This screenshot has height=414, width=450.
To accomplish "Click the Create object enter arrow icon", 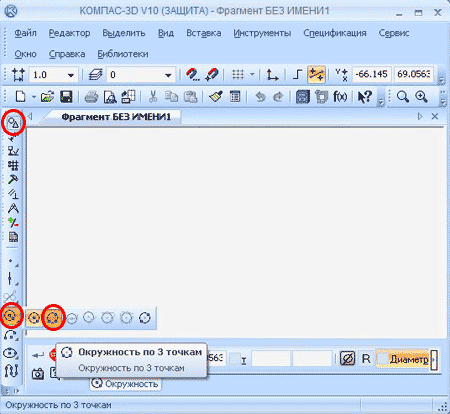I will (38, 355).
